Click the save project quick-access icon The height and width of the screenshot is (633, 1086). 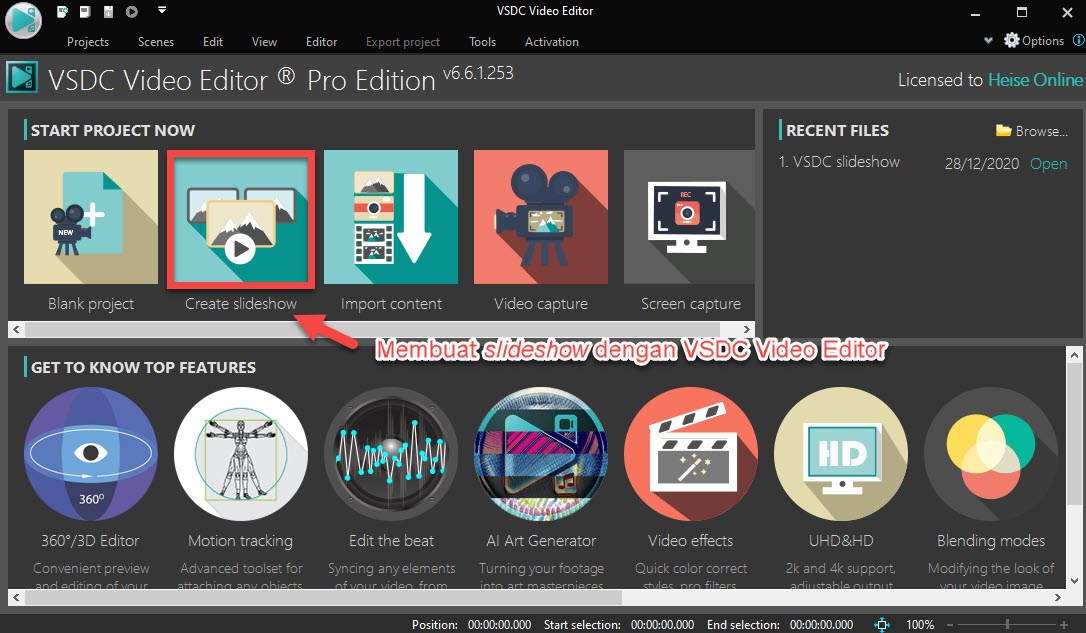(108, 11)
